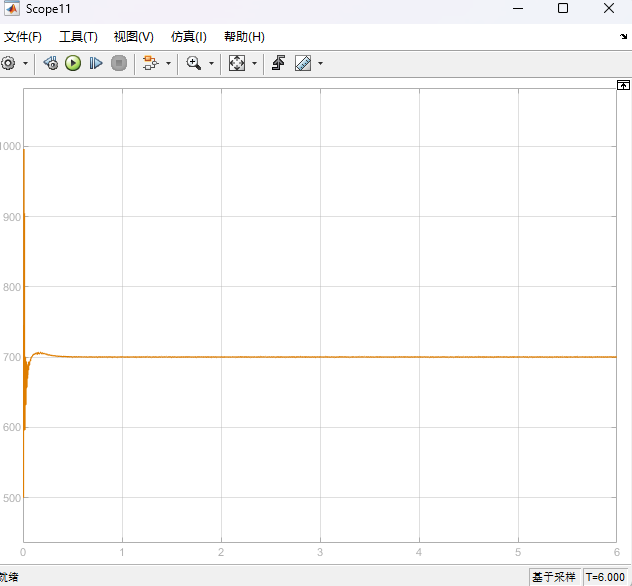Viewport: 632px width, 586px height.
Task: Click the highlight Simulink block icon
Action: pos(151,63)
